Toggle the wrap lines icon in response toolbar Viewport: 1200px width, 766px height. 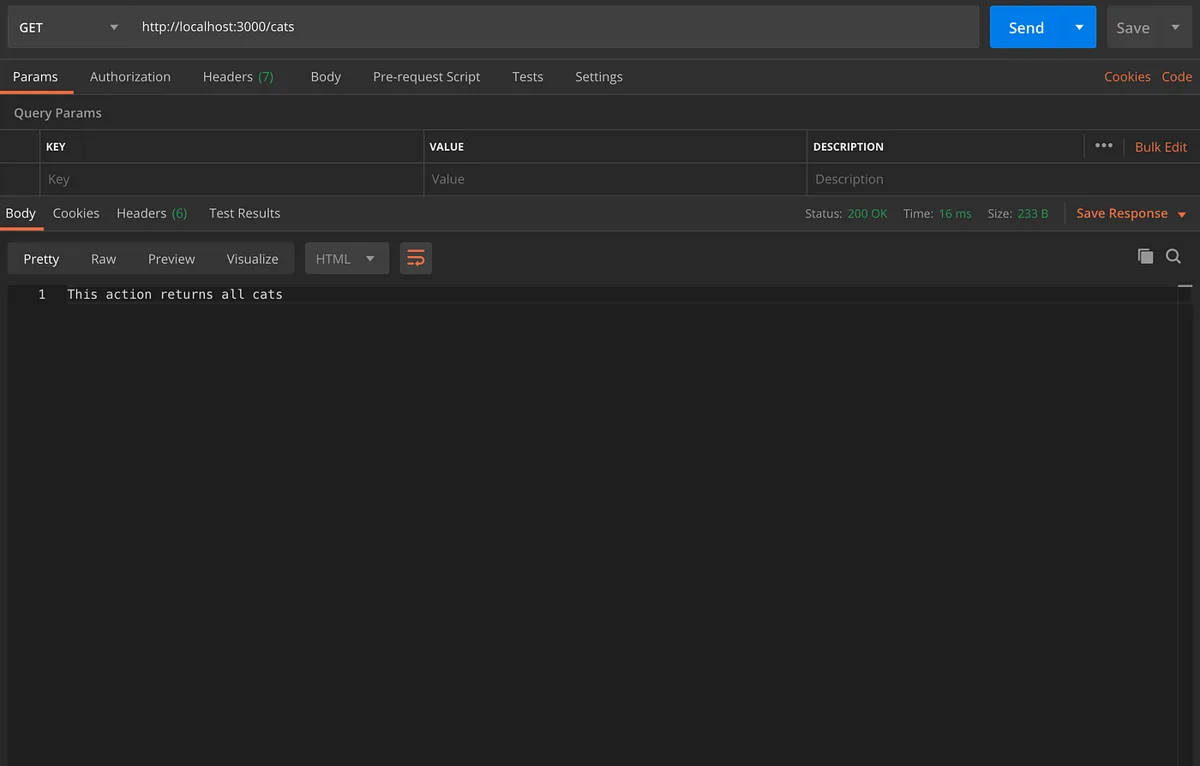(x=416, y=259)
